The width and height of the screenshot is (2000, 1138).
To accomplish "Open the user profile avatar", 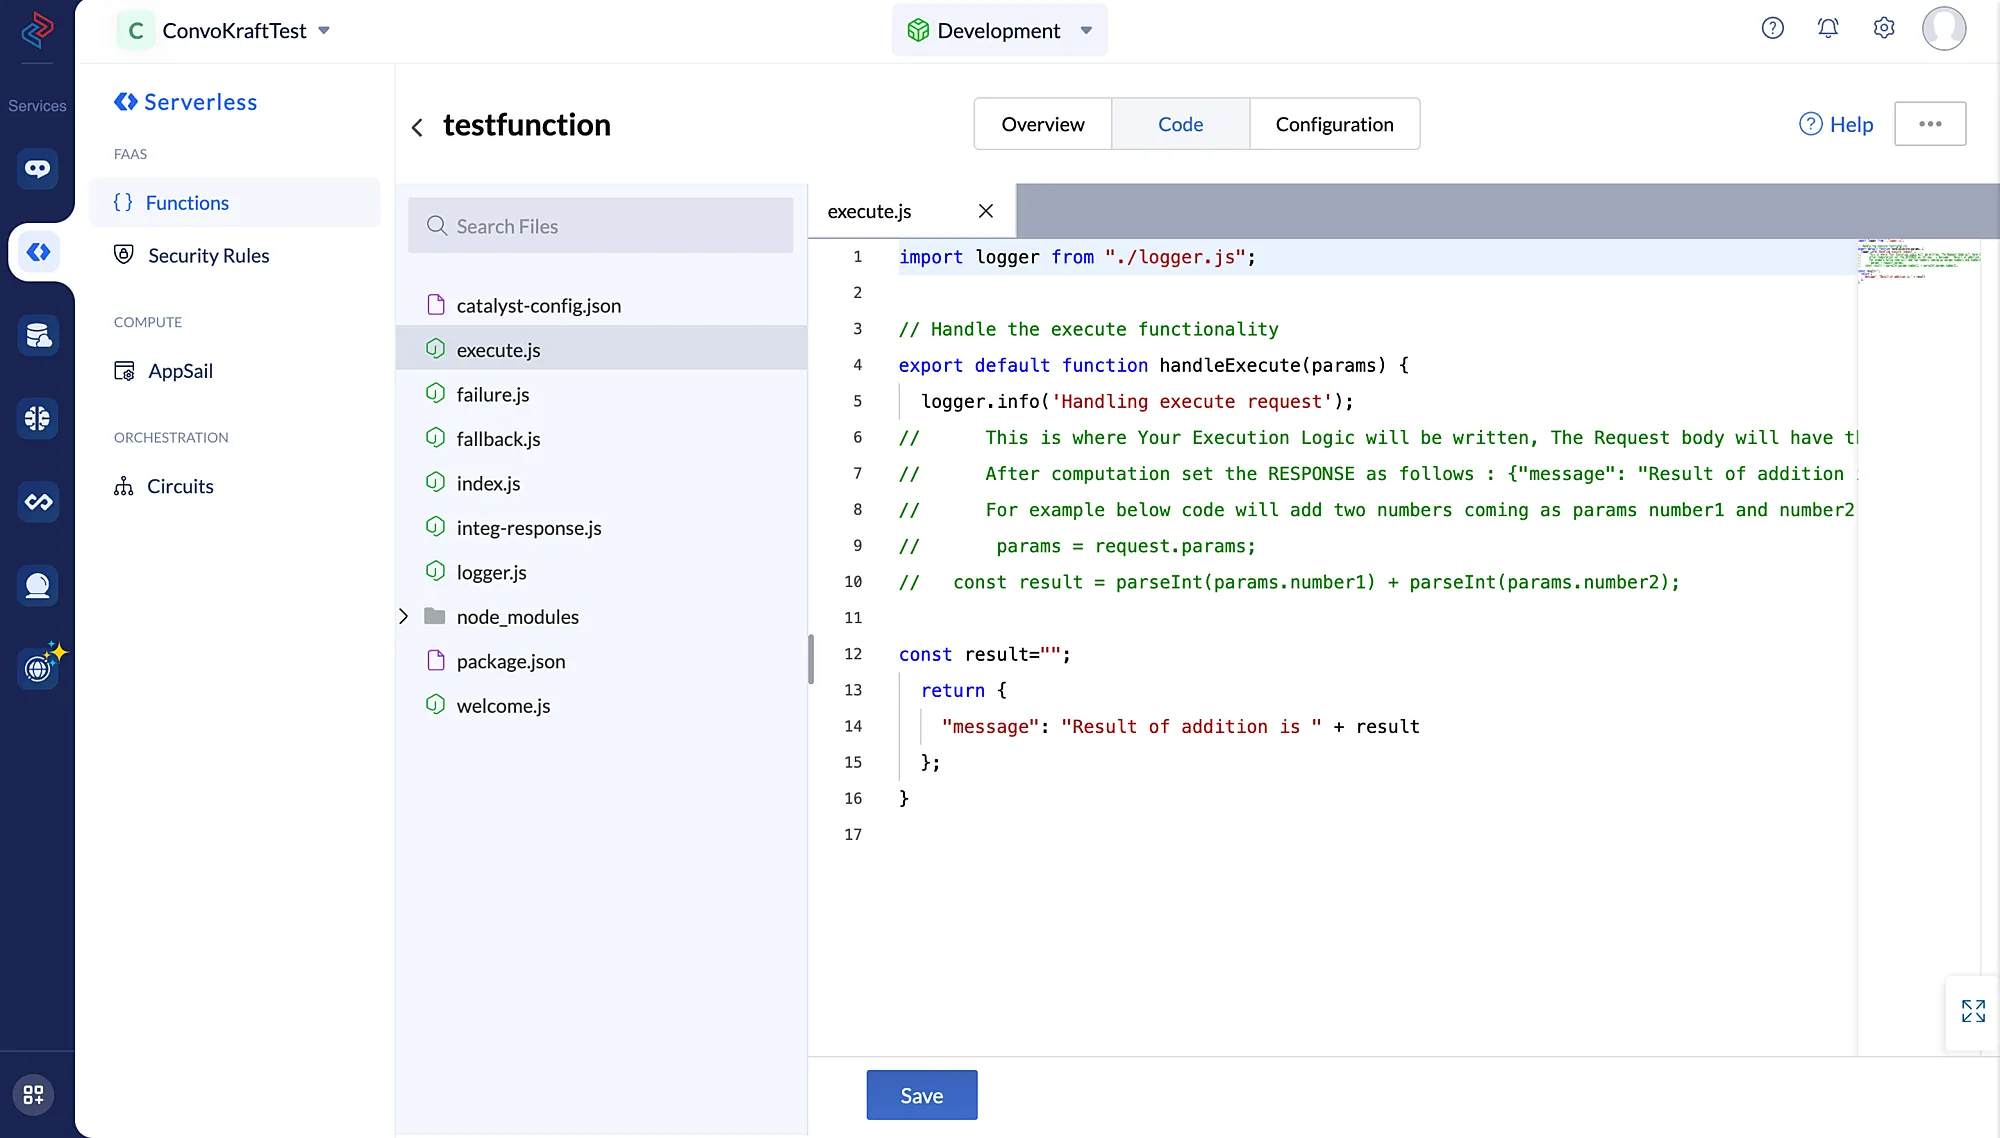I will (1944, 28).
